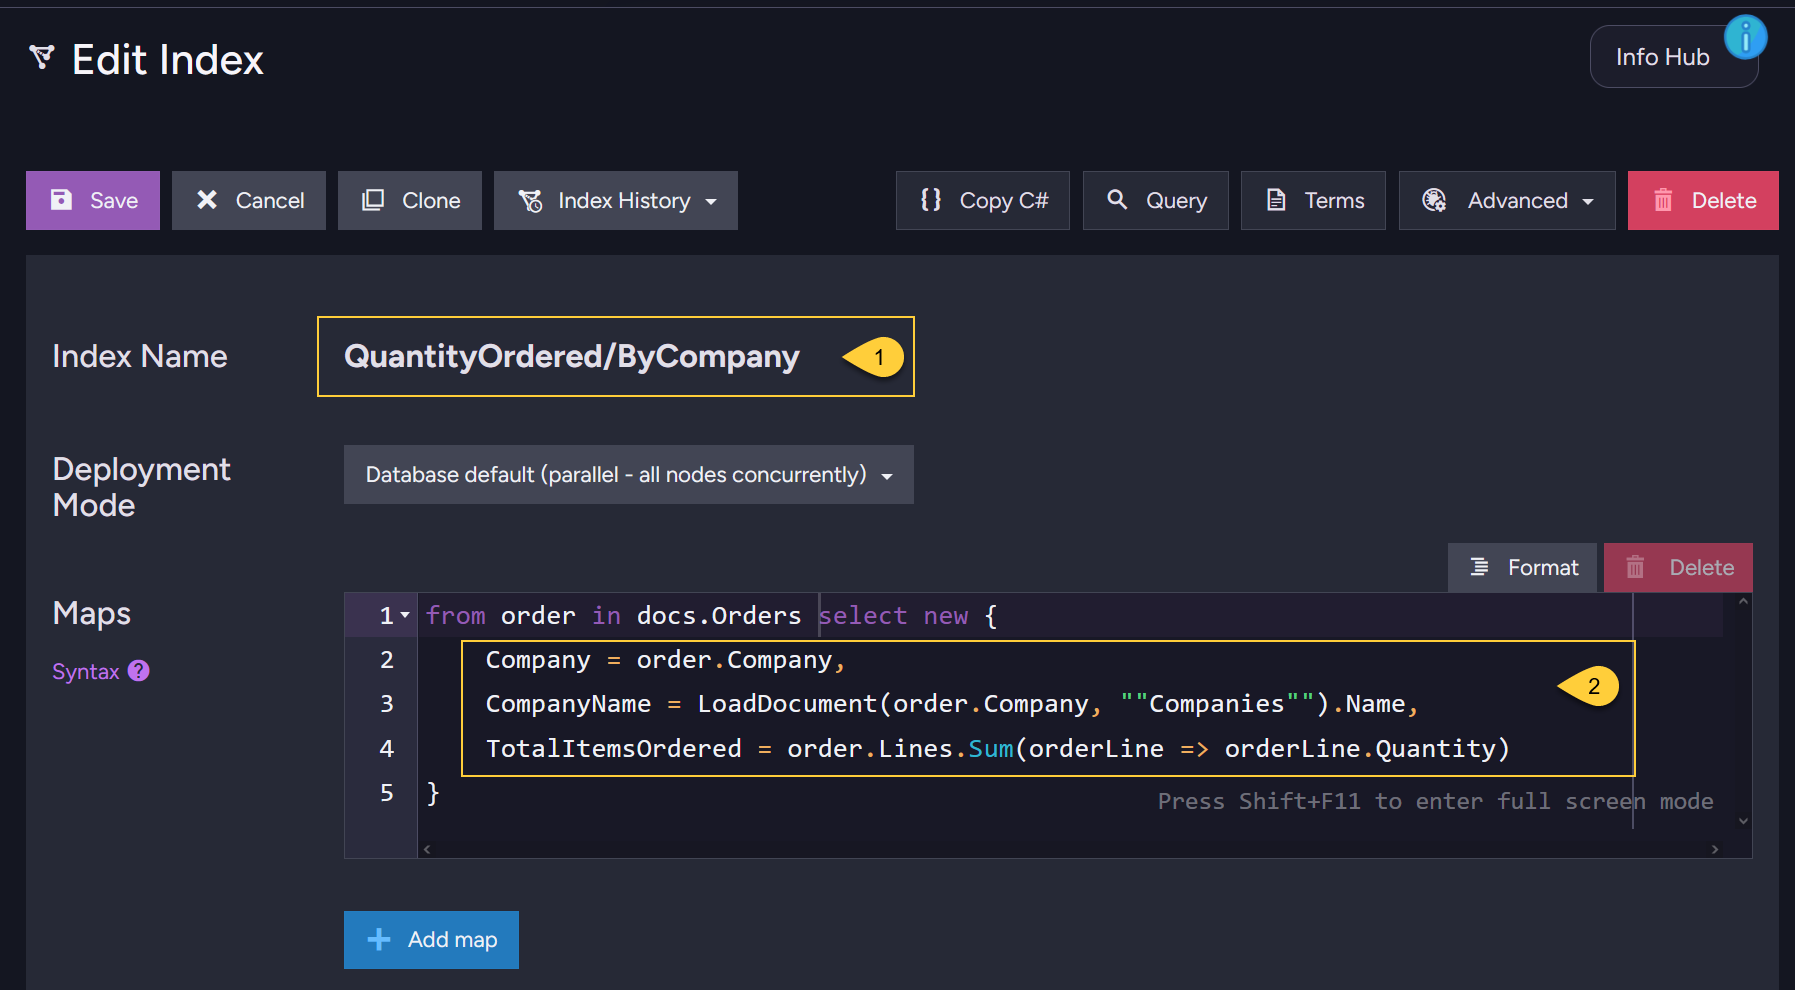Click the Clone copy icon
The width and height of the screenshot is (1795, 990).
point(373,200)
